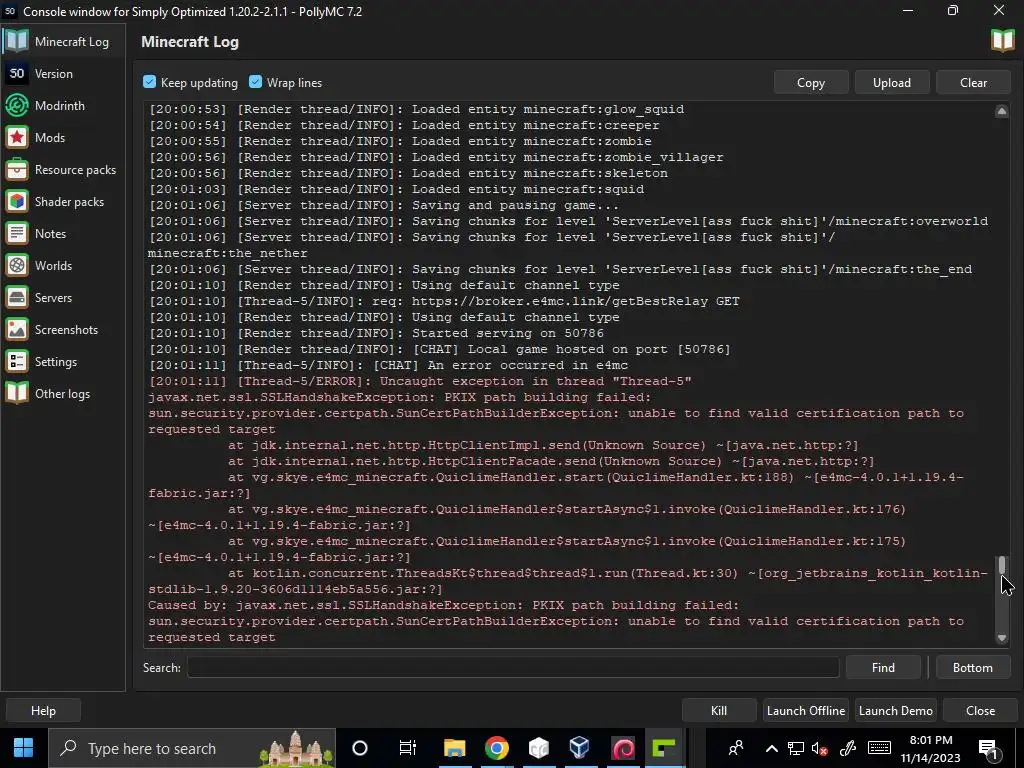Click the taskbar clock showing 8:01 PM
The height and width of the screenshot is (768, 1024).
(x=931, y=748)
